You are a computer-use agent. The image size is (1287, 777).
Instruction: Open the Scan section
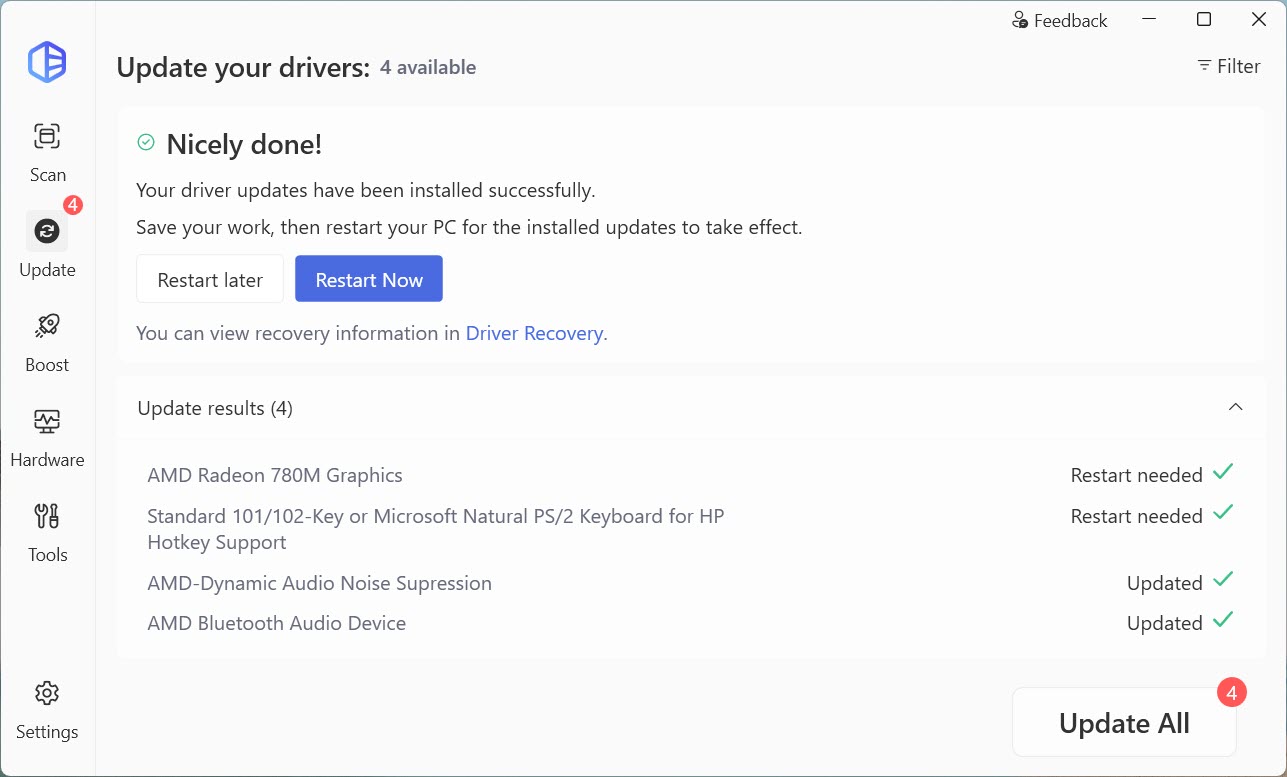coord(47,153)
